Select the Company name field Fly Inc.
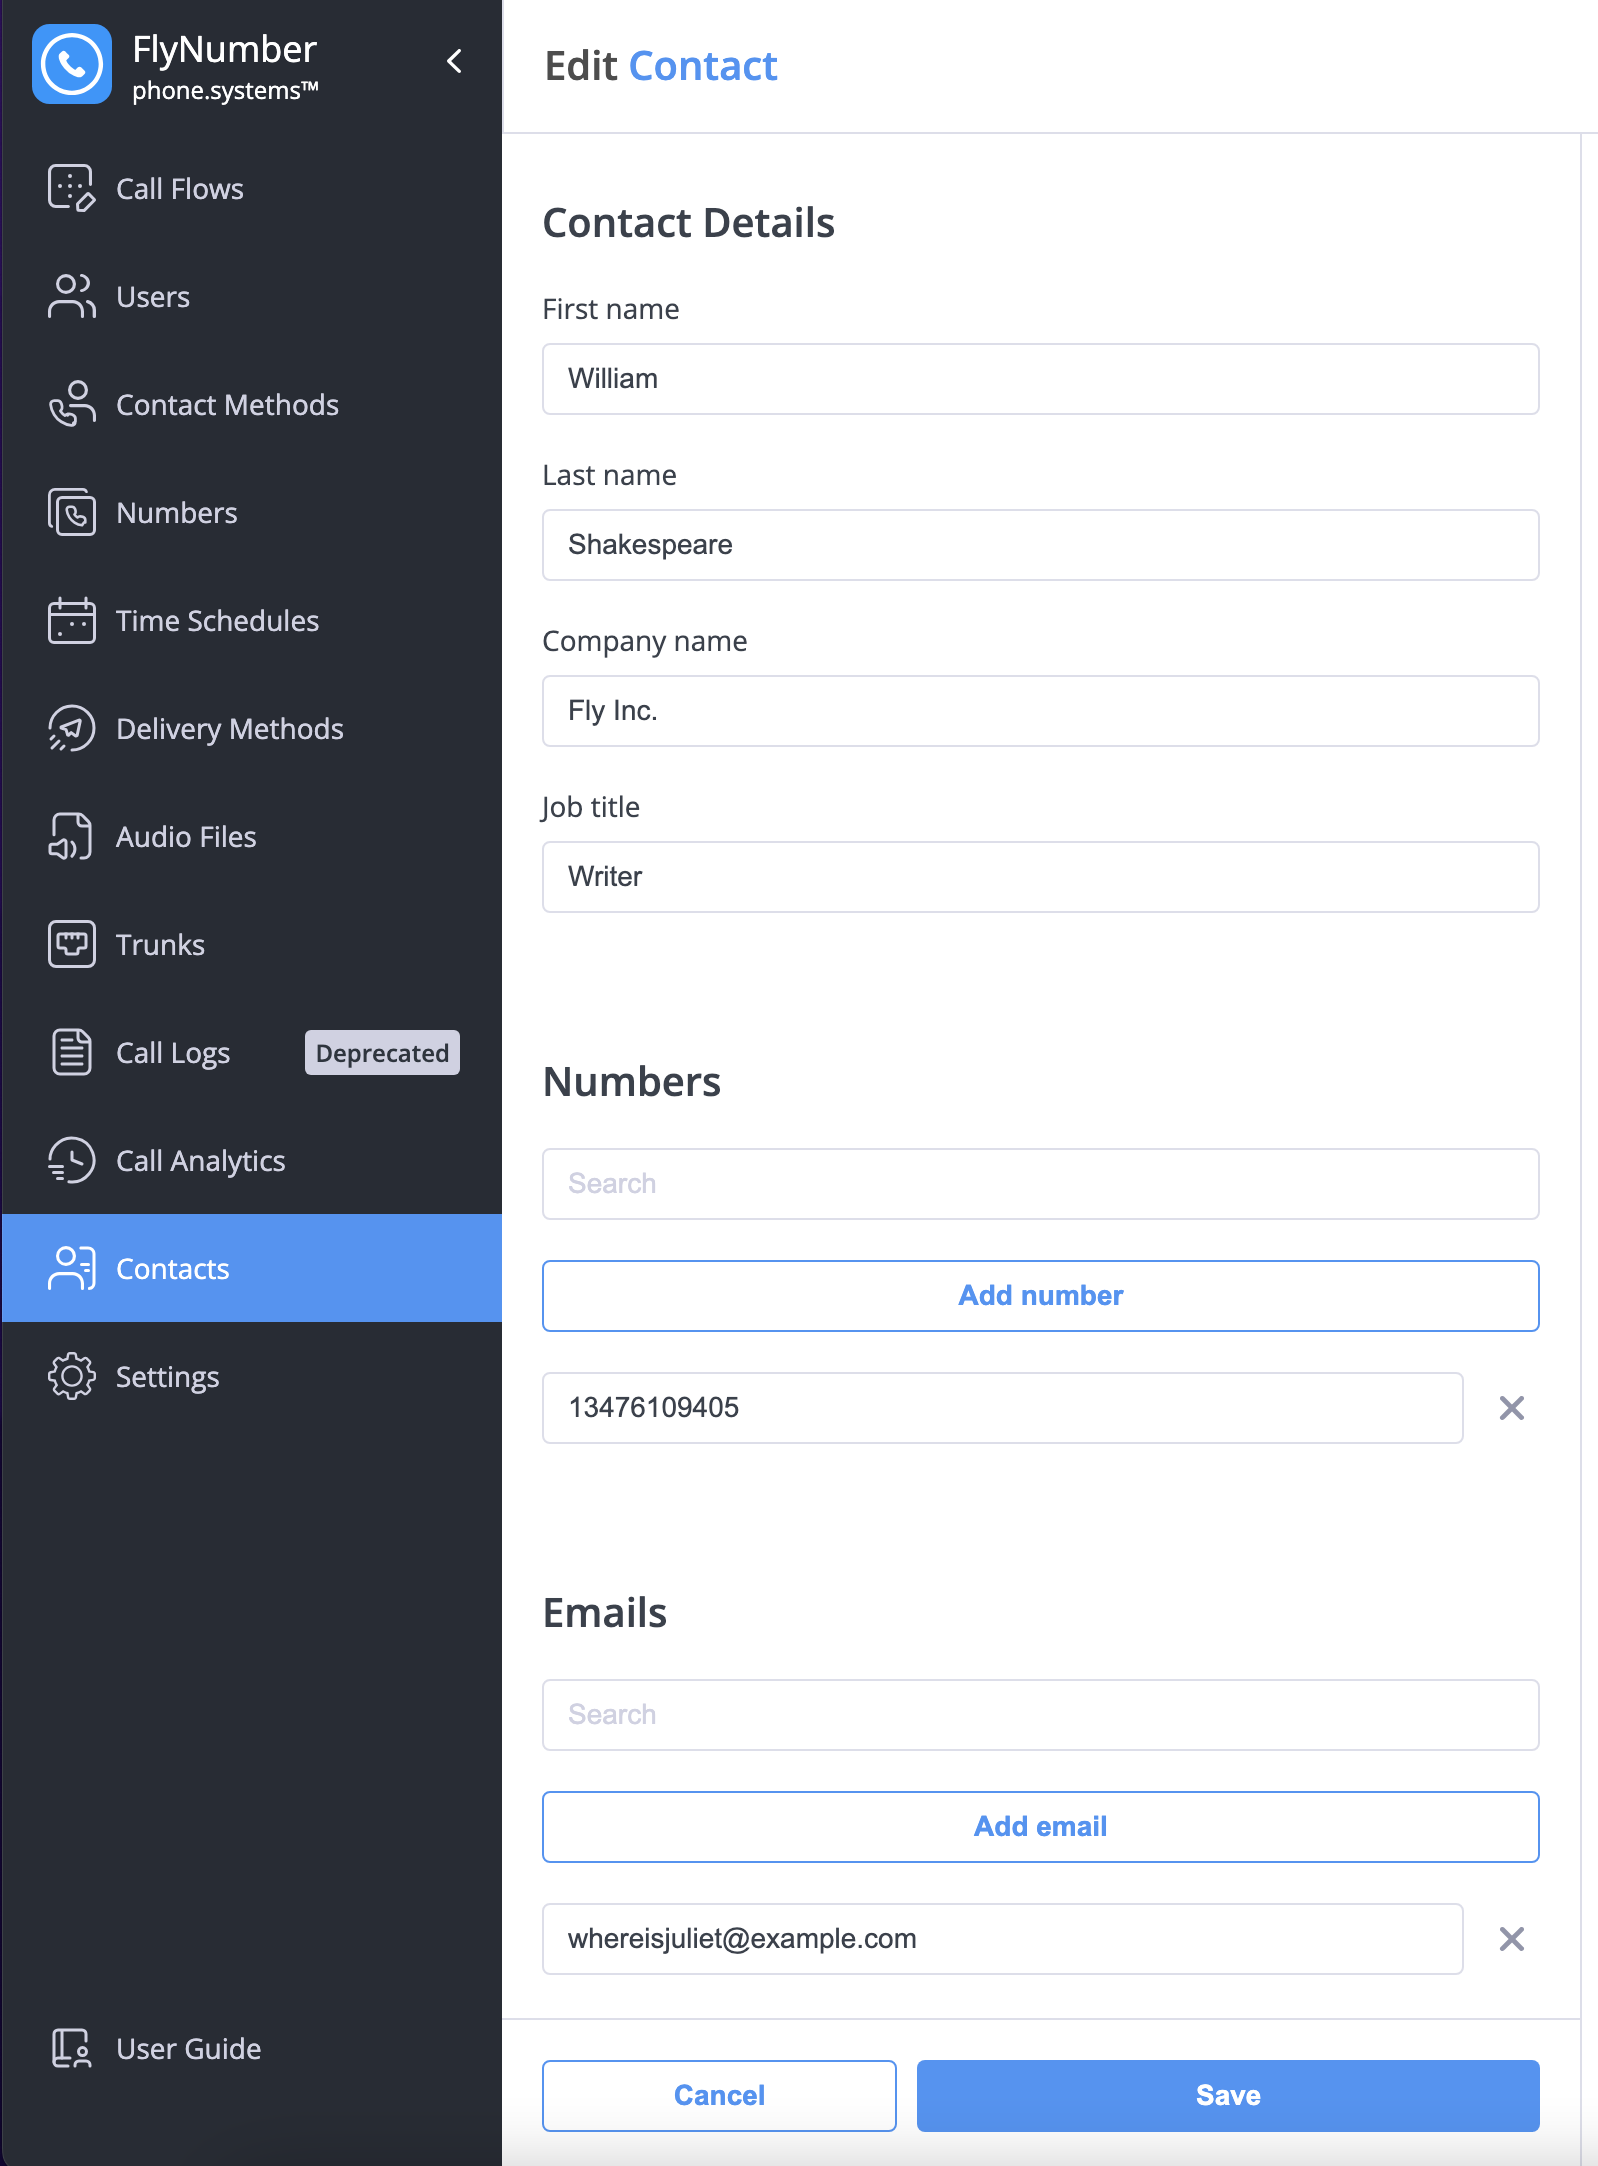The width and height of the screenshot is (1598, 2166). [1041, 711]
